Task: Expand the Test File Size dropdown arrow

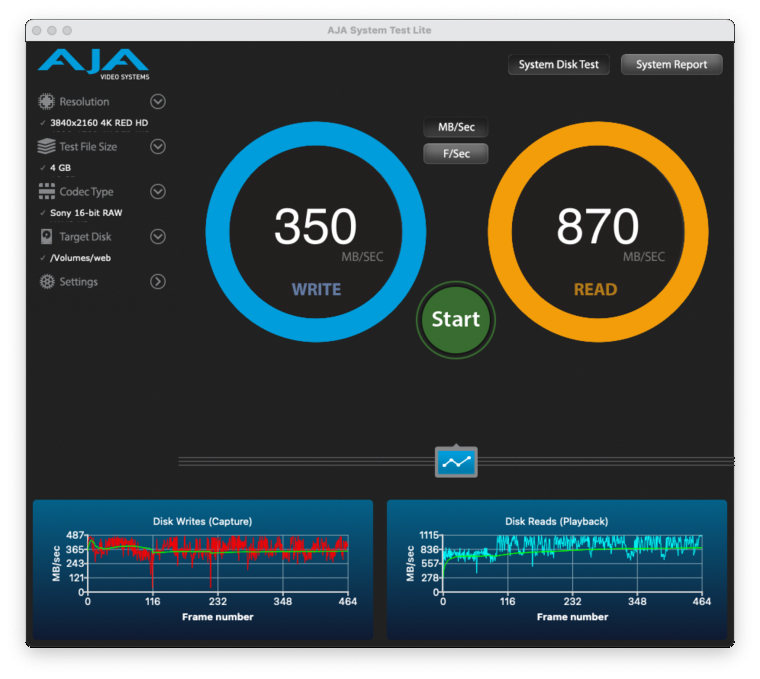Action: [158, 146]
